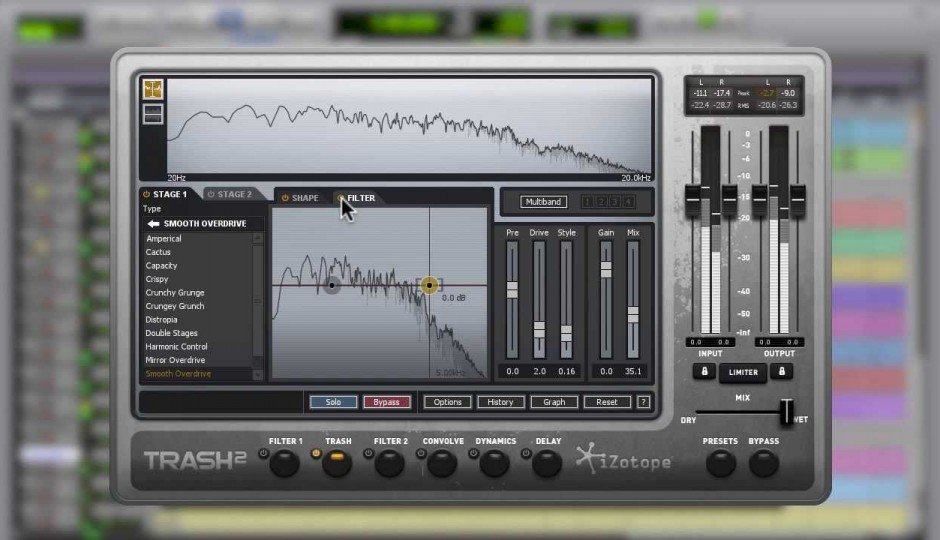This screenshot has width=940, height=540.
Task: Open the signal Graph
Action: tap(554, 402)
